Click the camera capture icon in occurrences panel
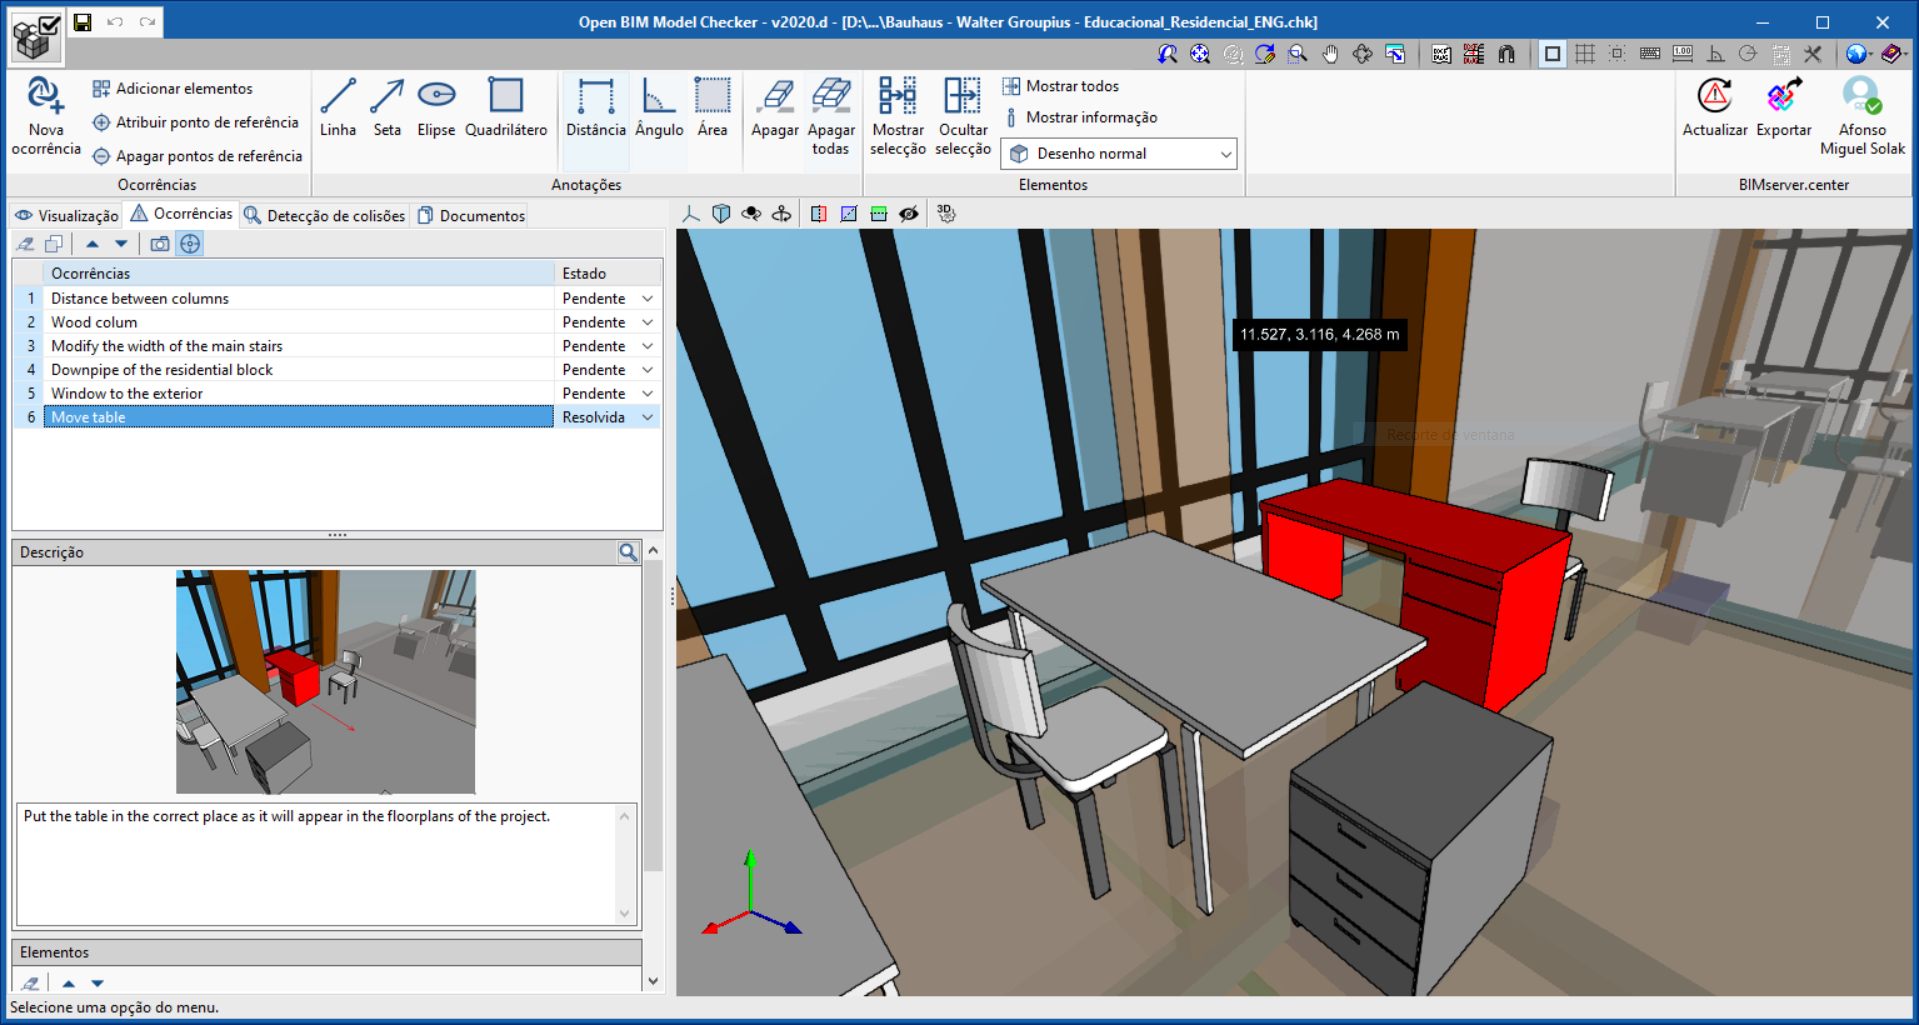 pyautogui.click(x=159, y=243)
